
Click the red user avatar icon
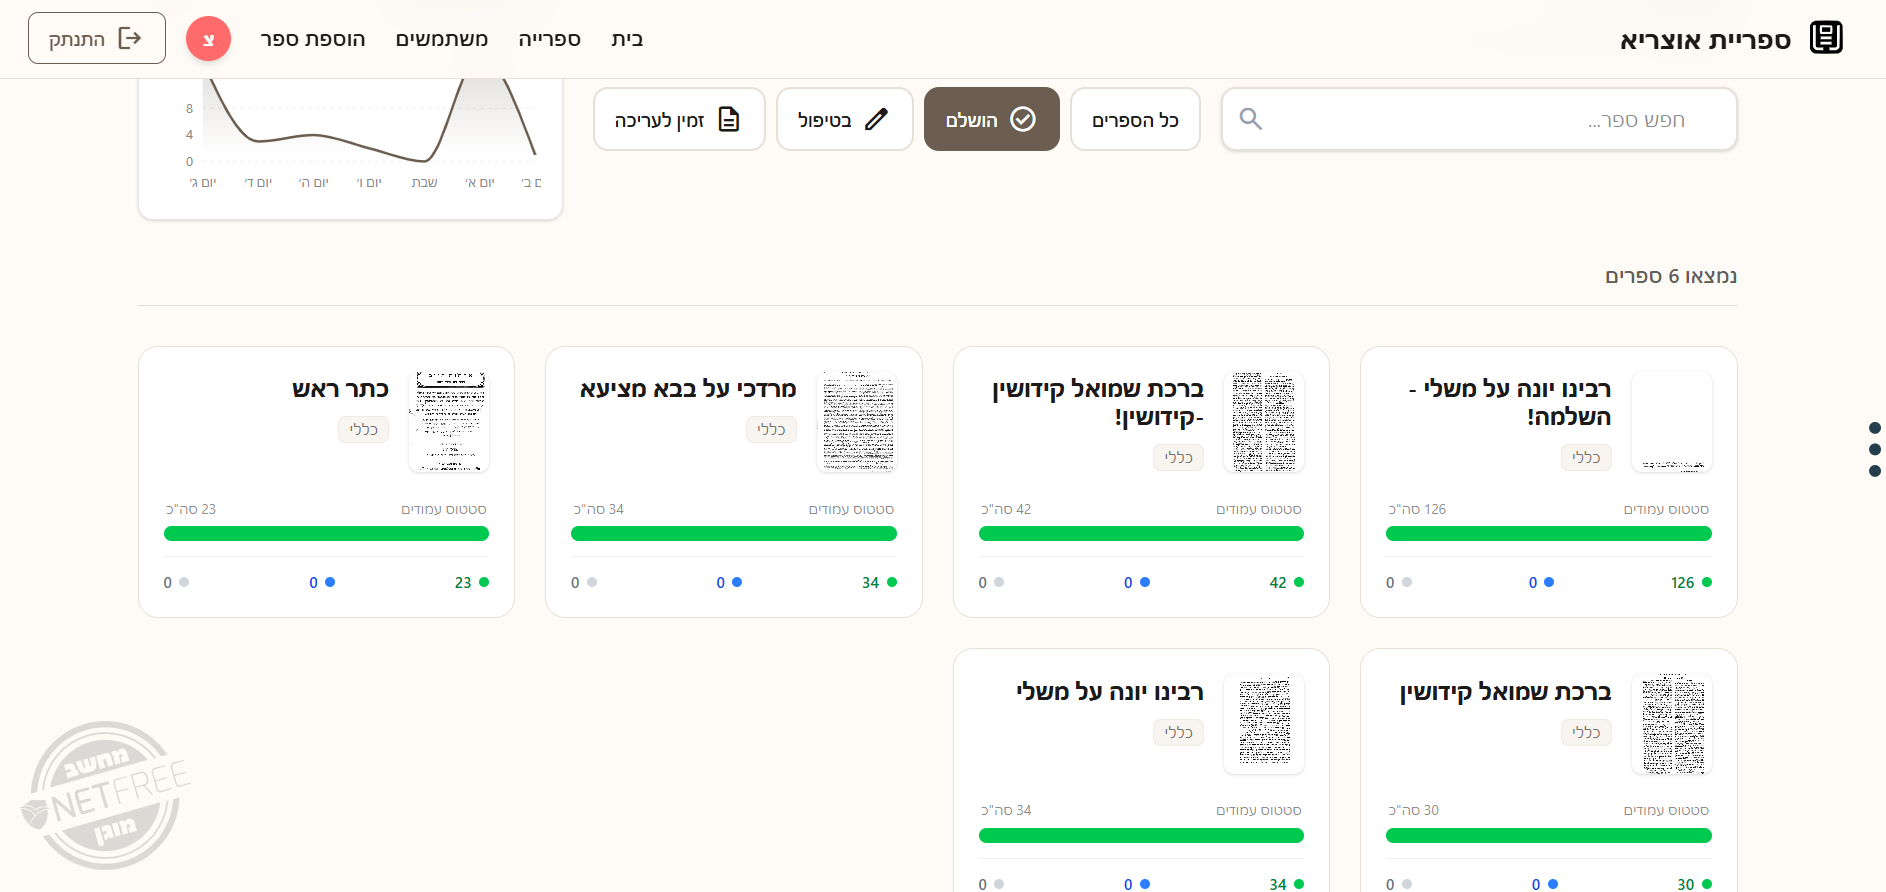point(208,39)
